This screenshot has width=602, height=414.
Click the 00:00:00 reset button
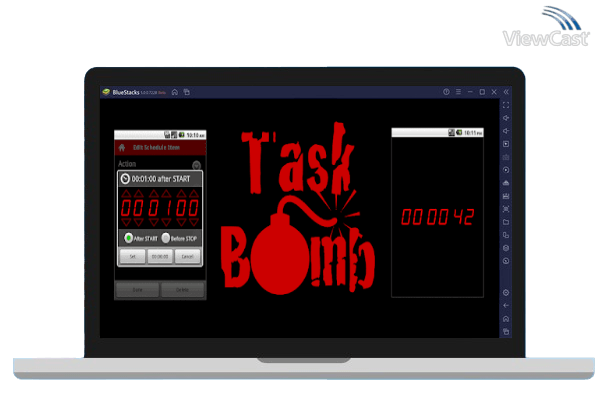tap(160, 256)
